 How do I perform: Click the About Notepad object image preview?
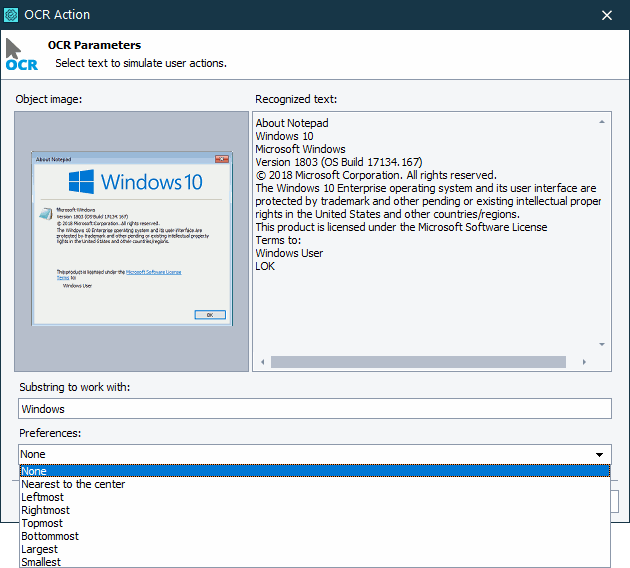click(132, 239)
